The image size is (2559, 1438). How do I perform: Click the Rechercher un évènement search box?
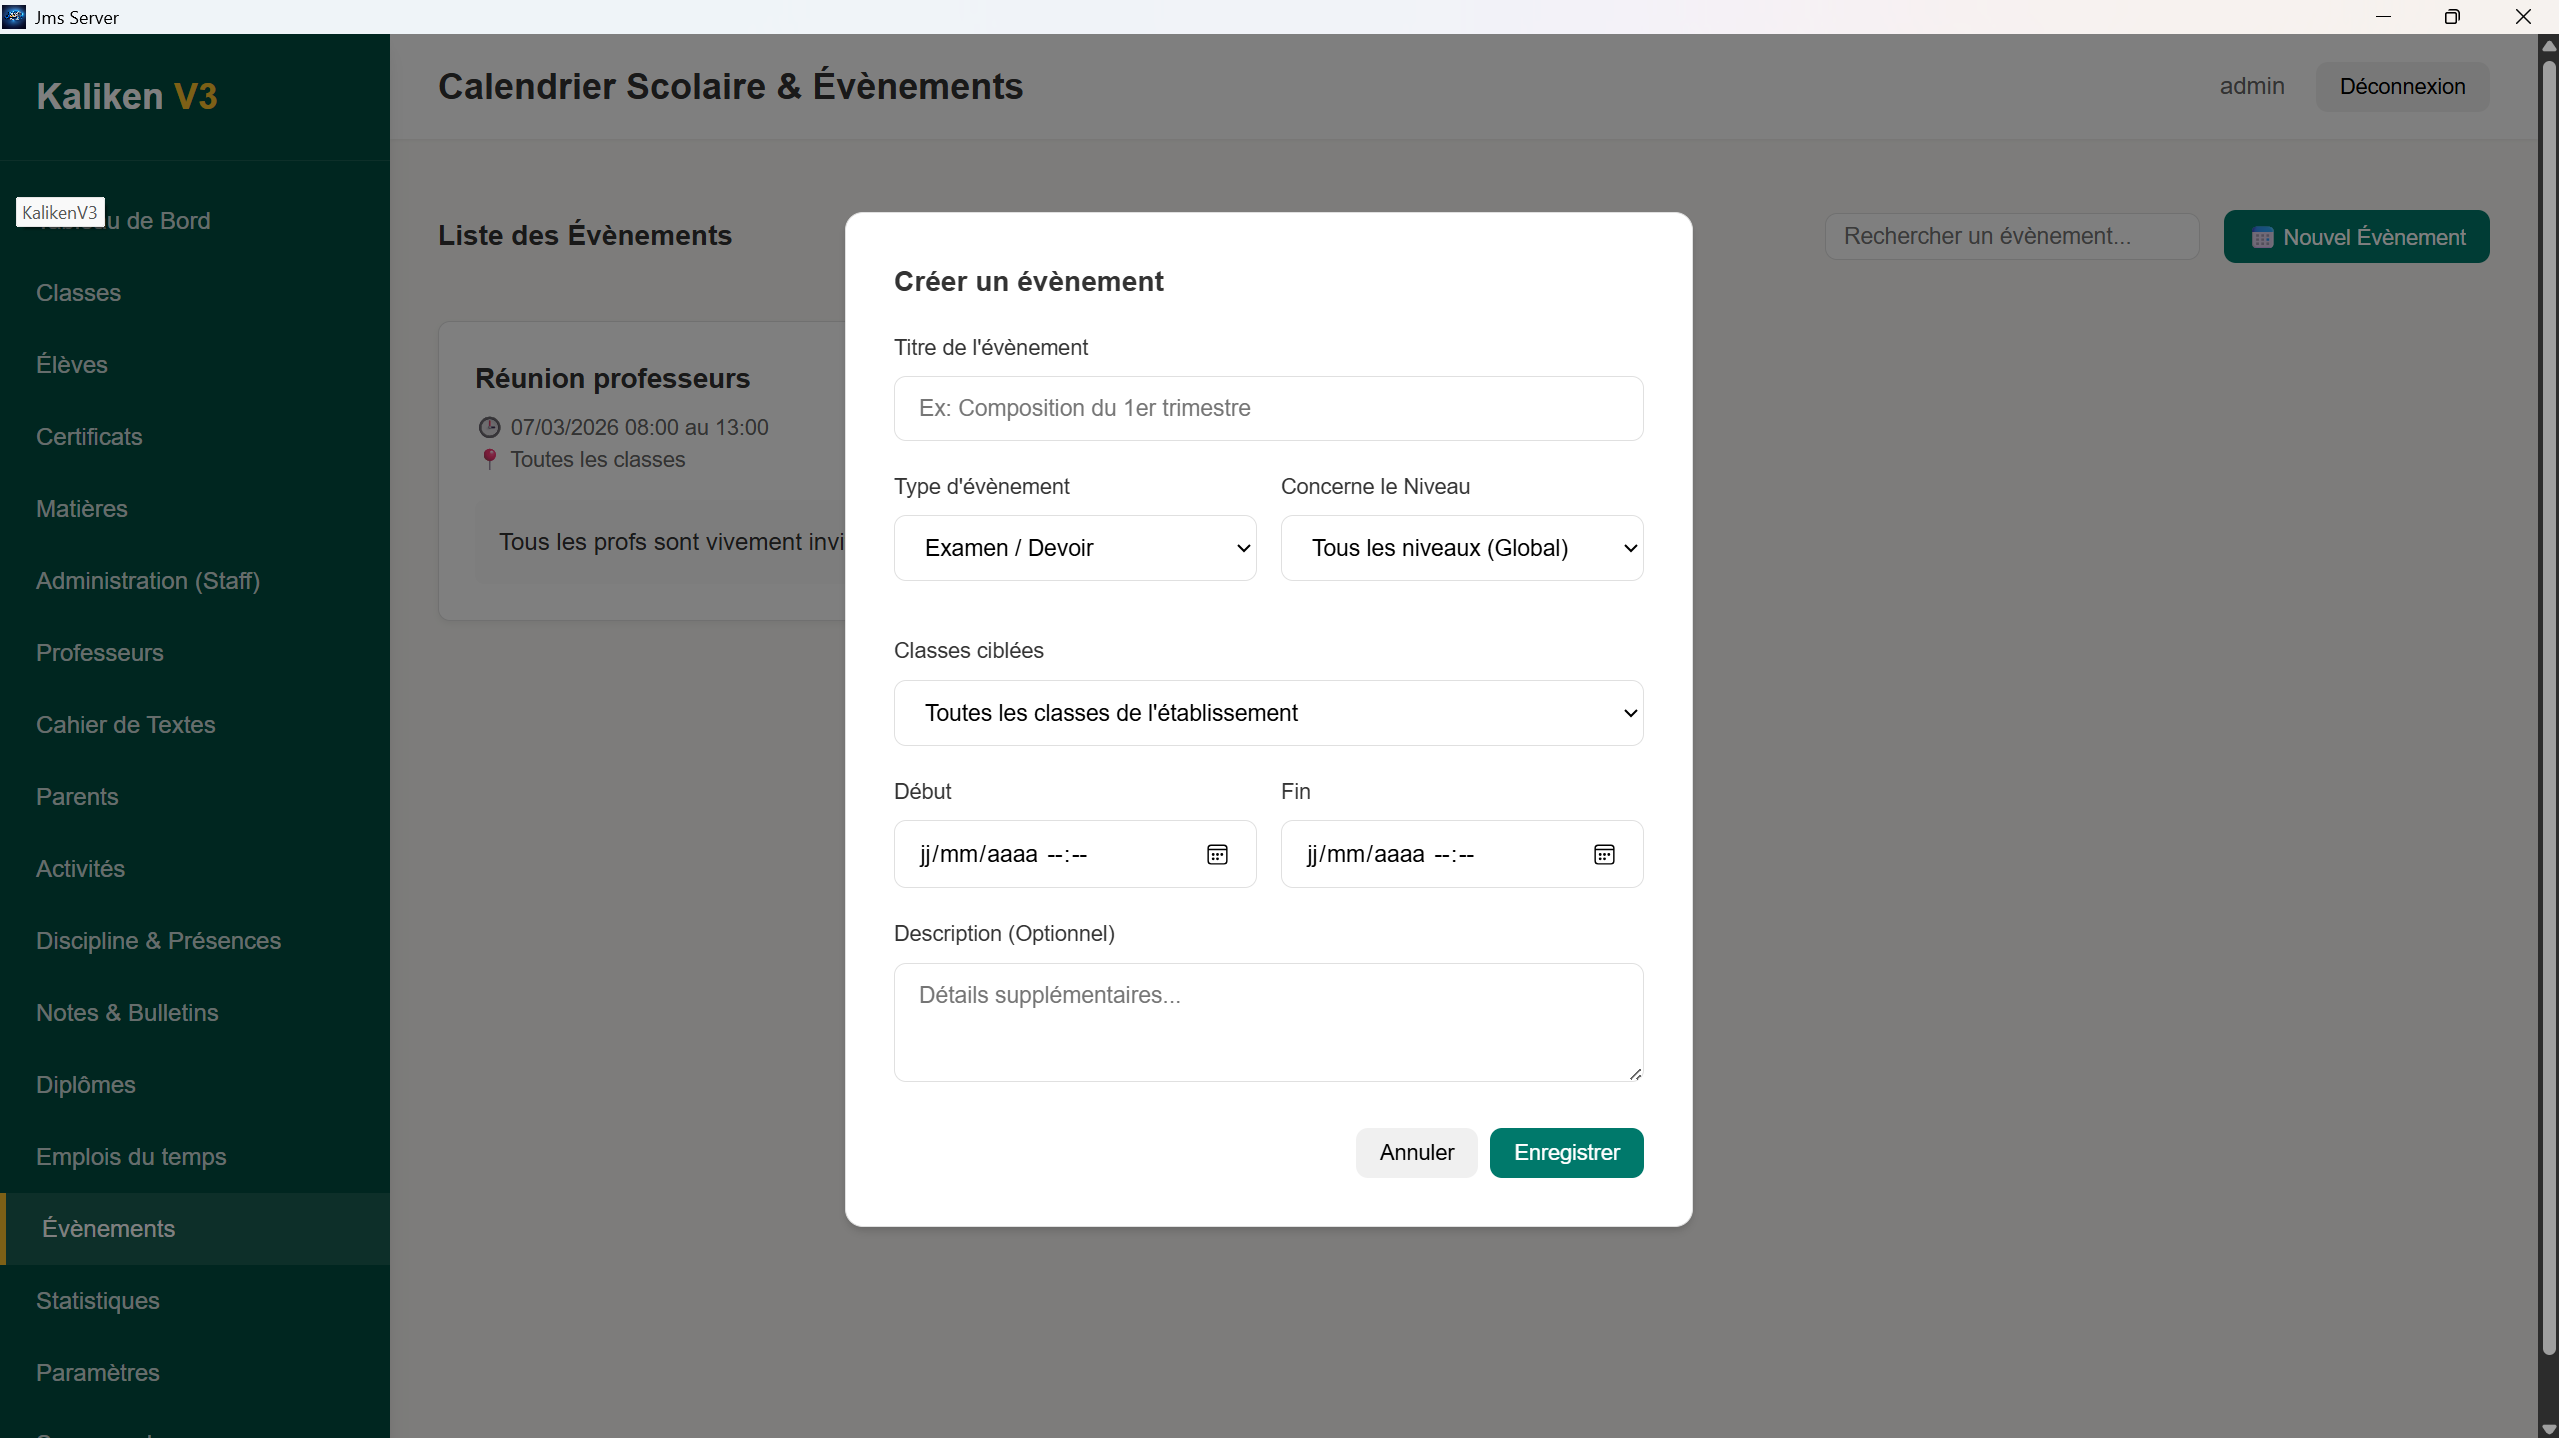[x=2011, y=237]
